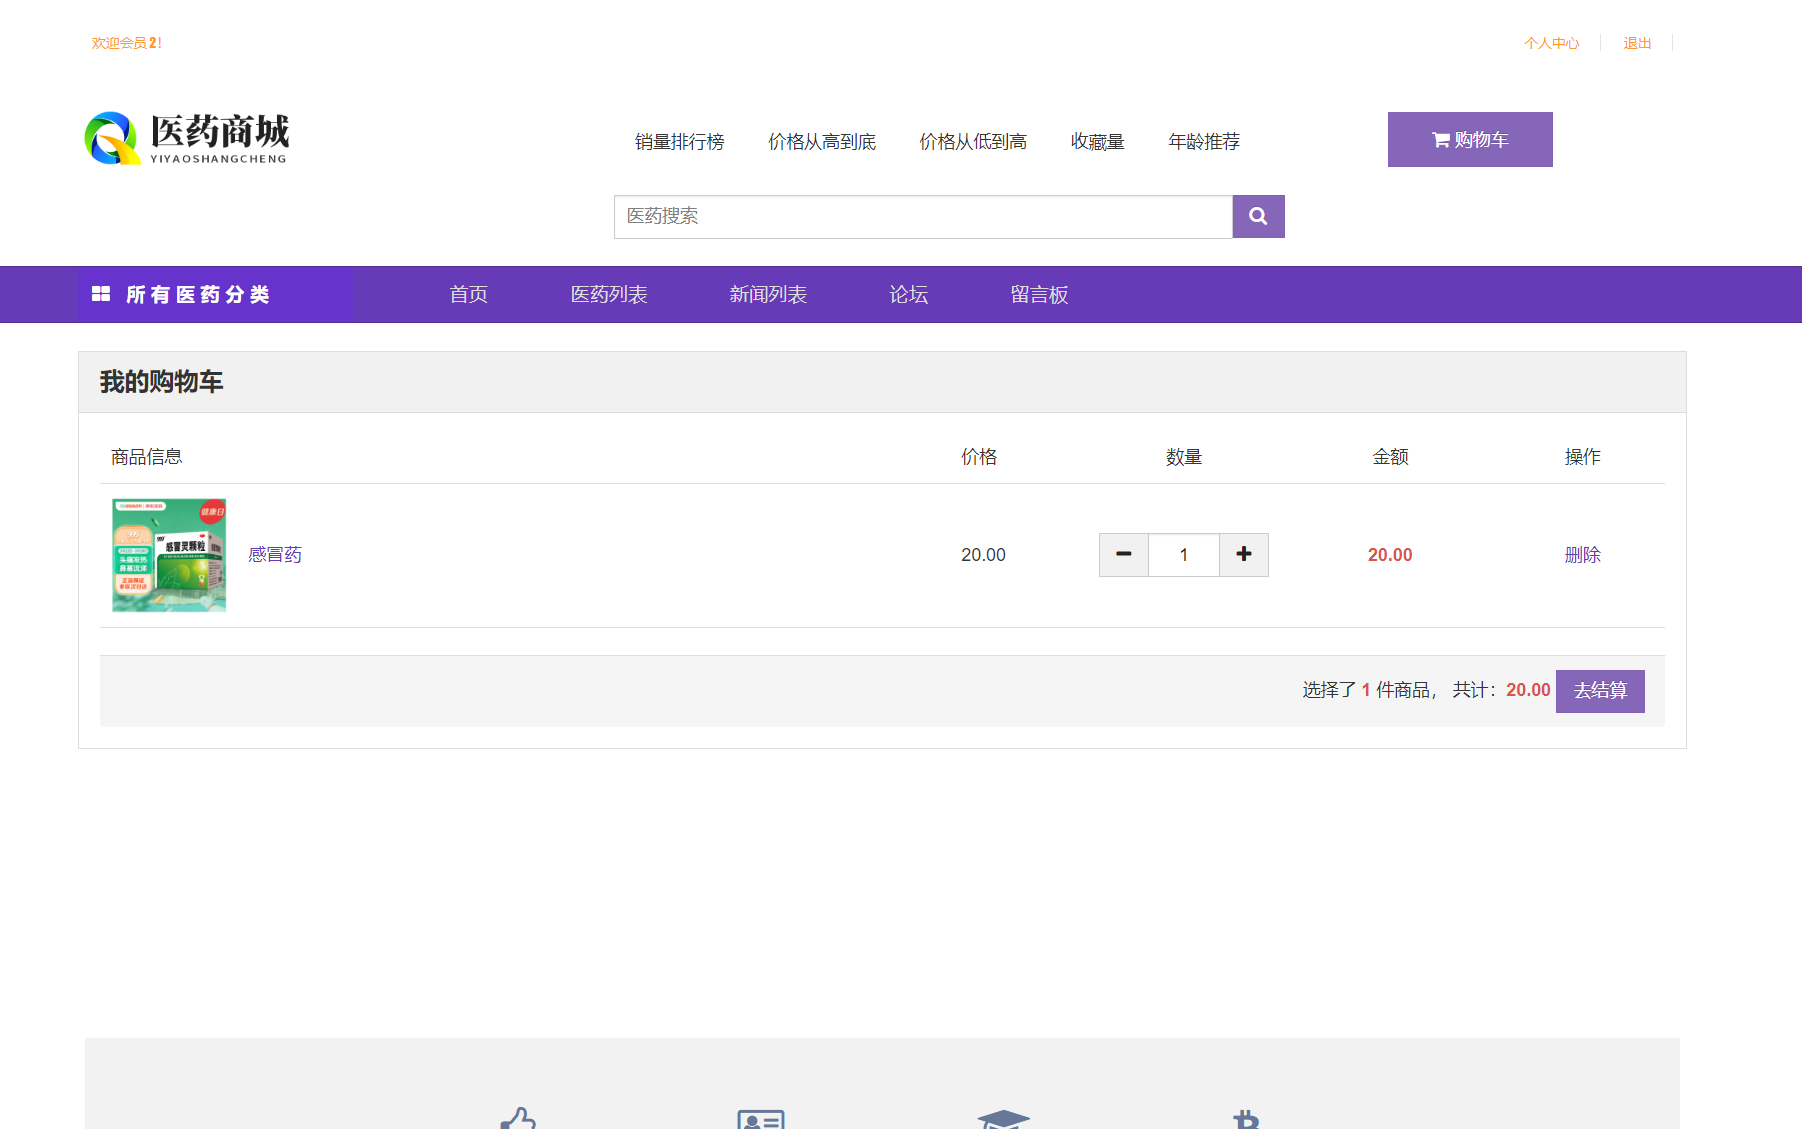1802x1129 pixels.
Task: Increase quantity with the plus button
Action: coord(1243,555)
